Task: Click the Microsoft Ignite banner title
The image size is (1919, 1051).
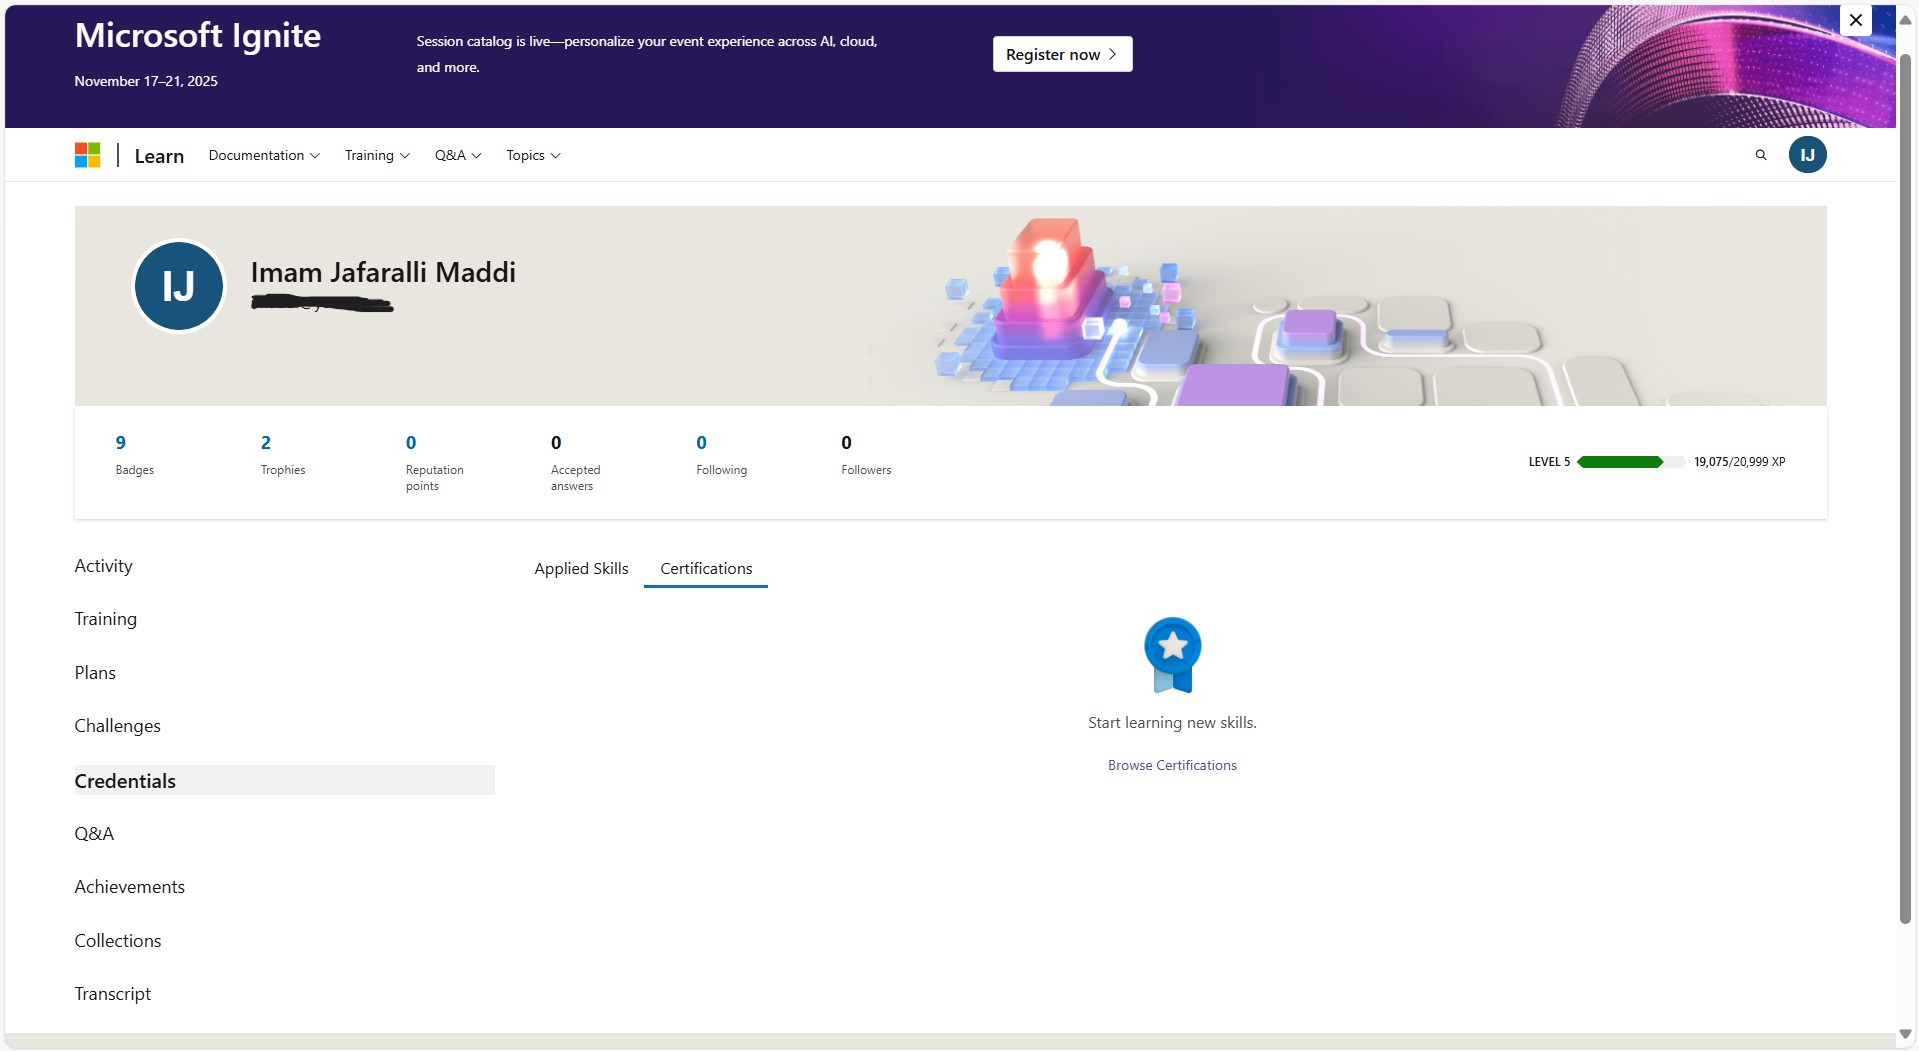Action: (x=198, y=36)
